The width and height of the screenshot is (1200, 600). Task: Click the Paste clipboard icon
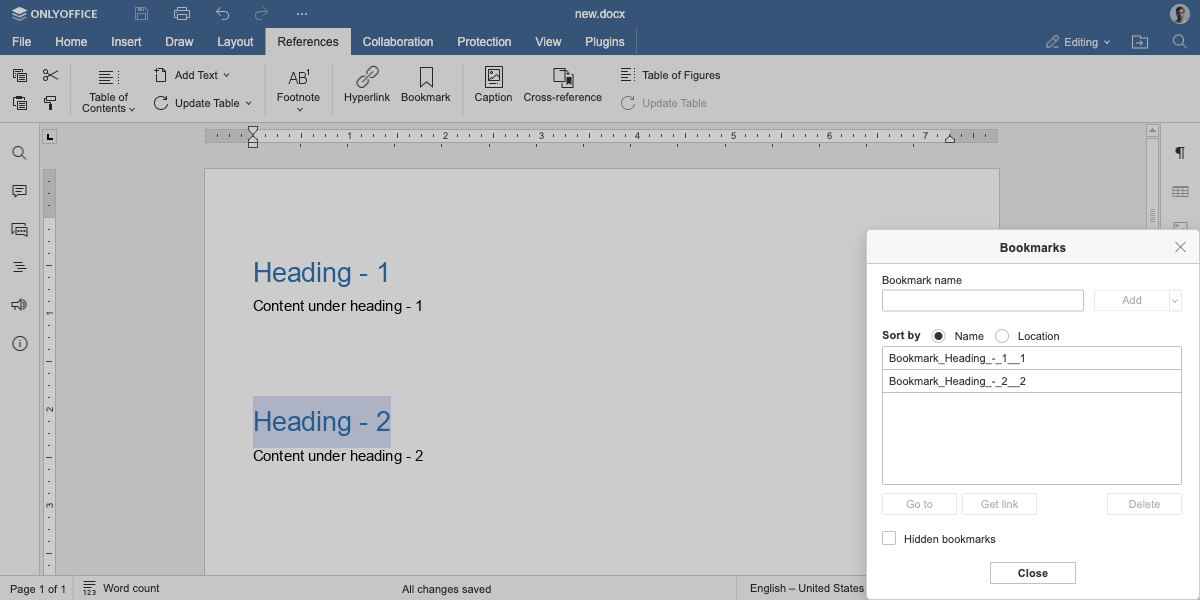click(x=20, y=103)
